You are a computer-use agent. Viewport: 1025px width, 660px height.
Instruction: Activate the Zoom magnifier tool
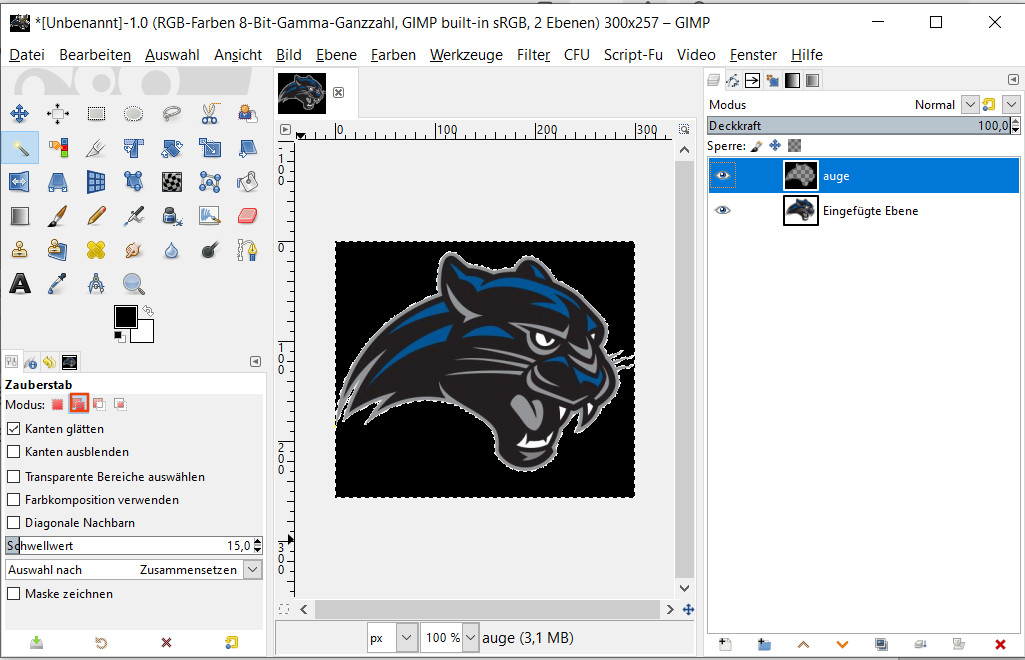point(134,284)
